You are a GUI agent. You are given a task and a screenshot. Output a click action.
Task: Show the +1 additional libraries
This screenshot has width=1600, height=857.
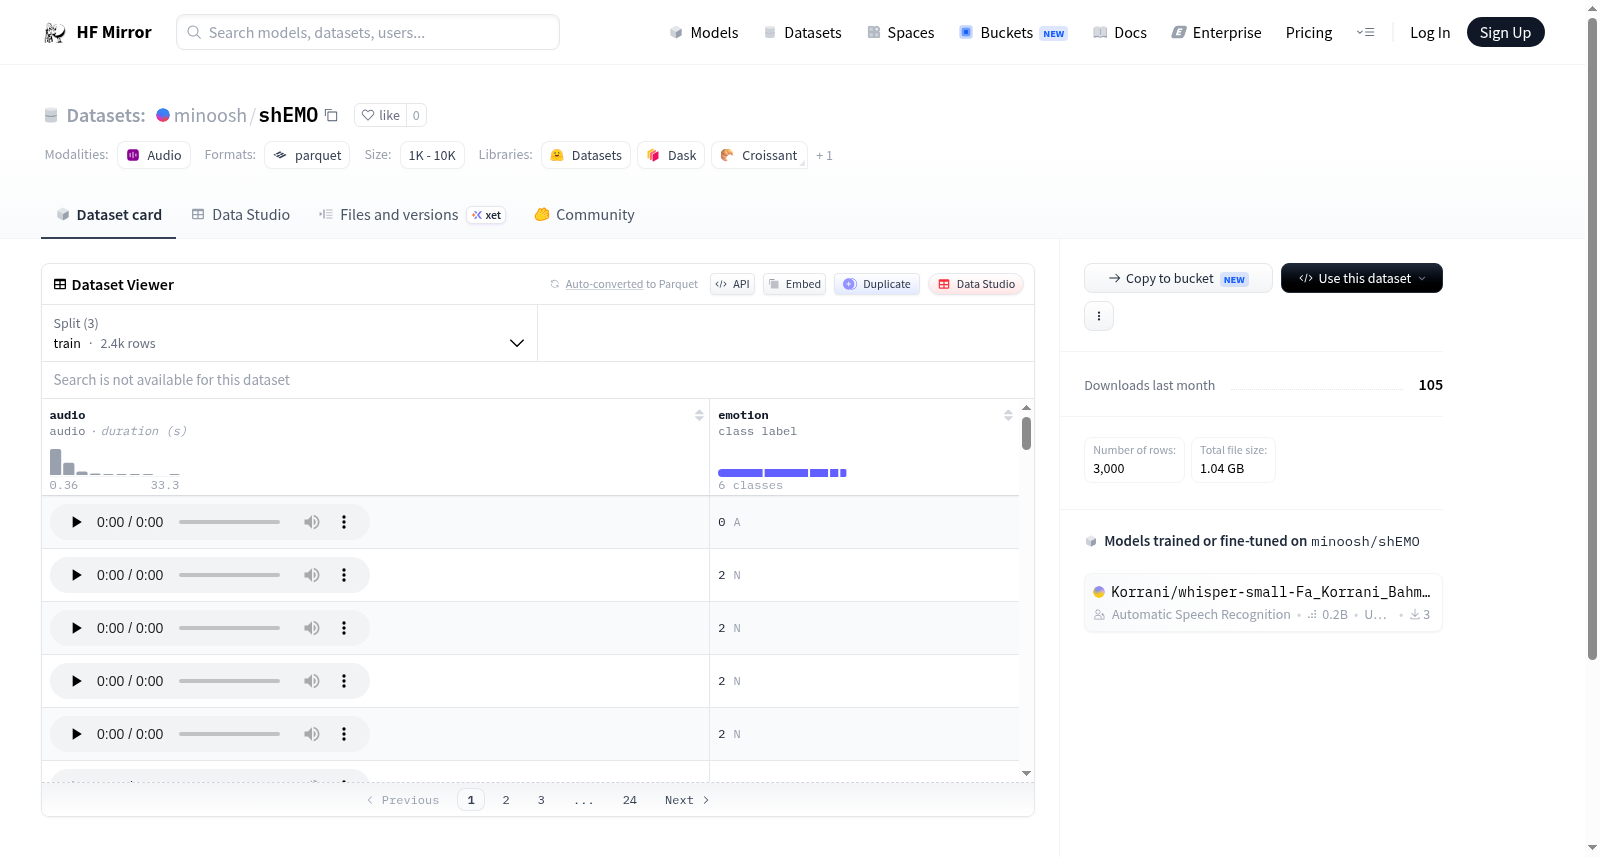pos(824,156)
